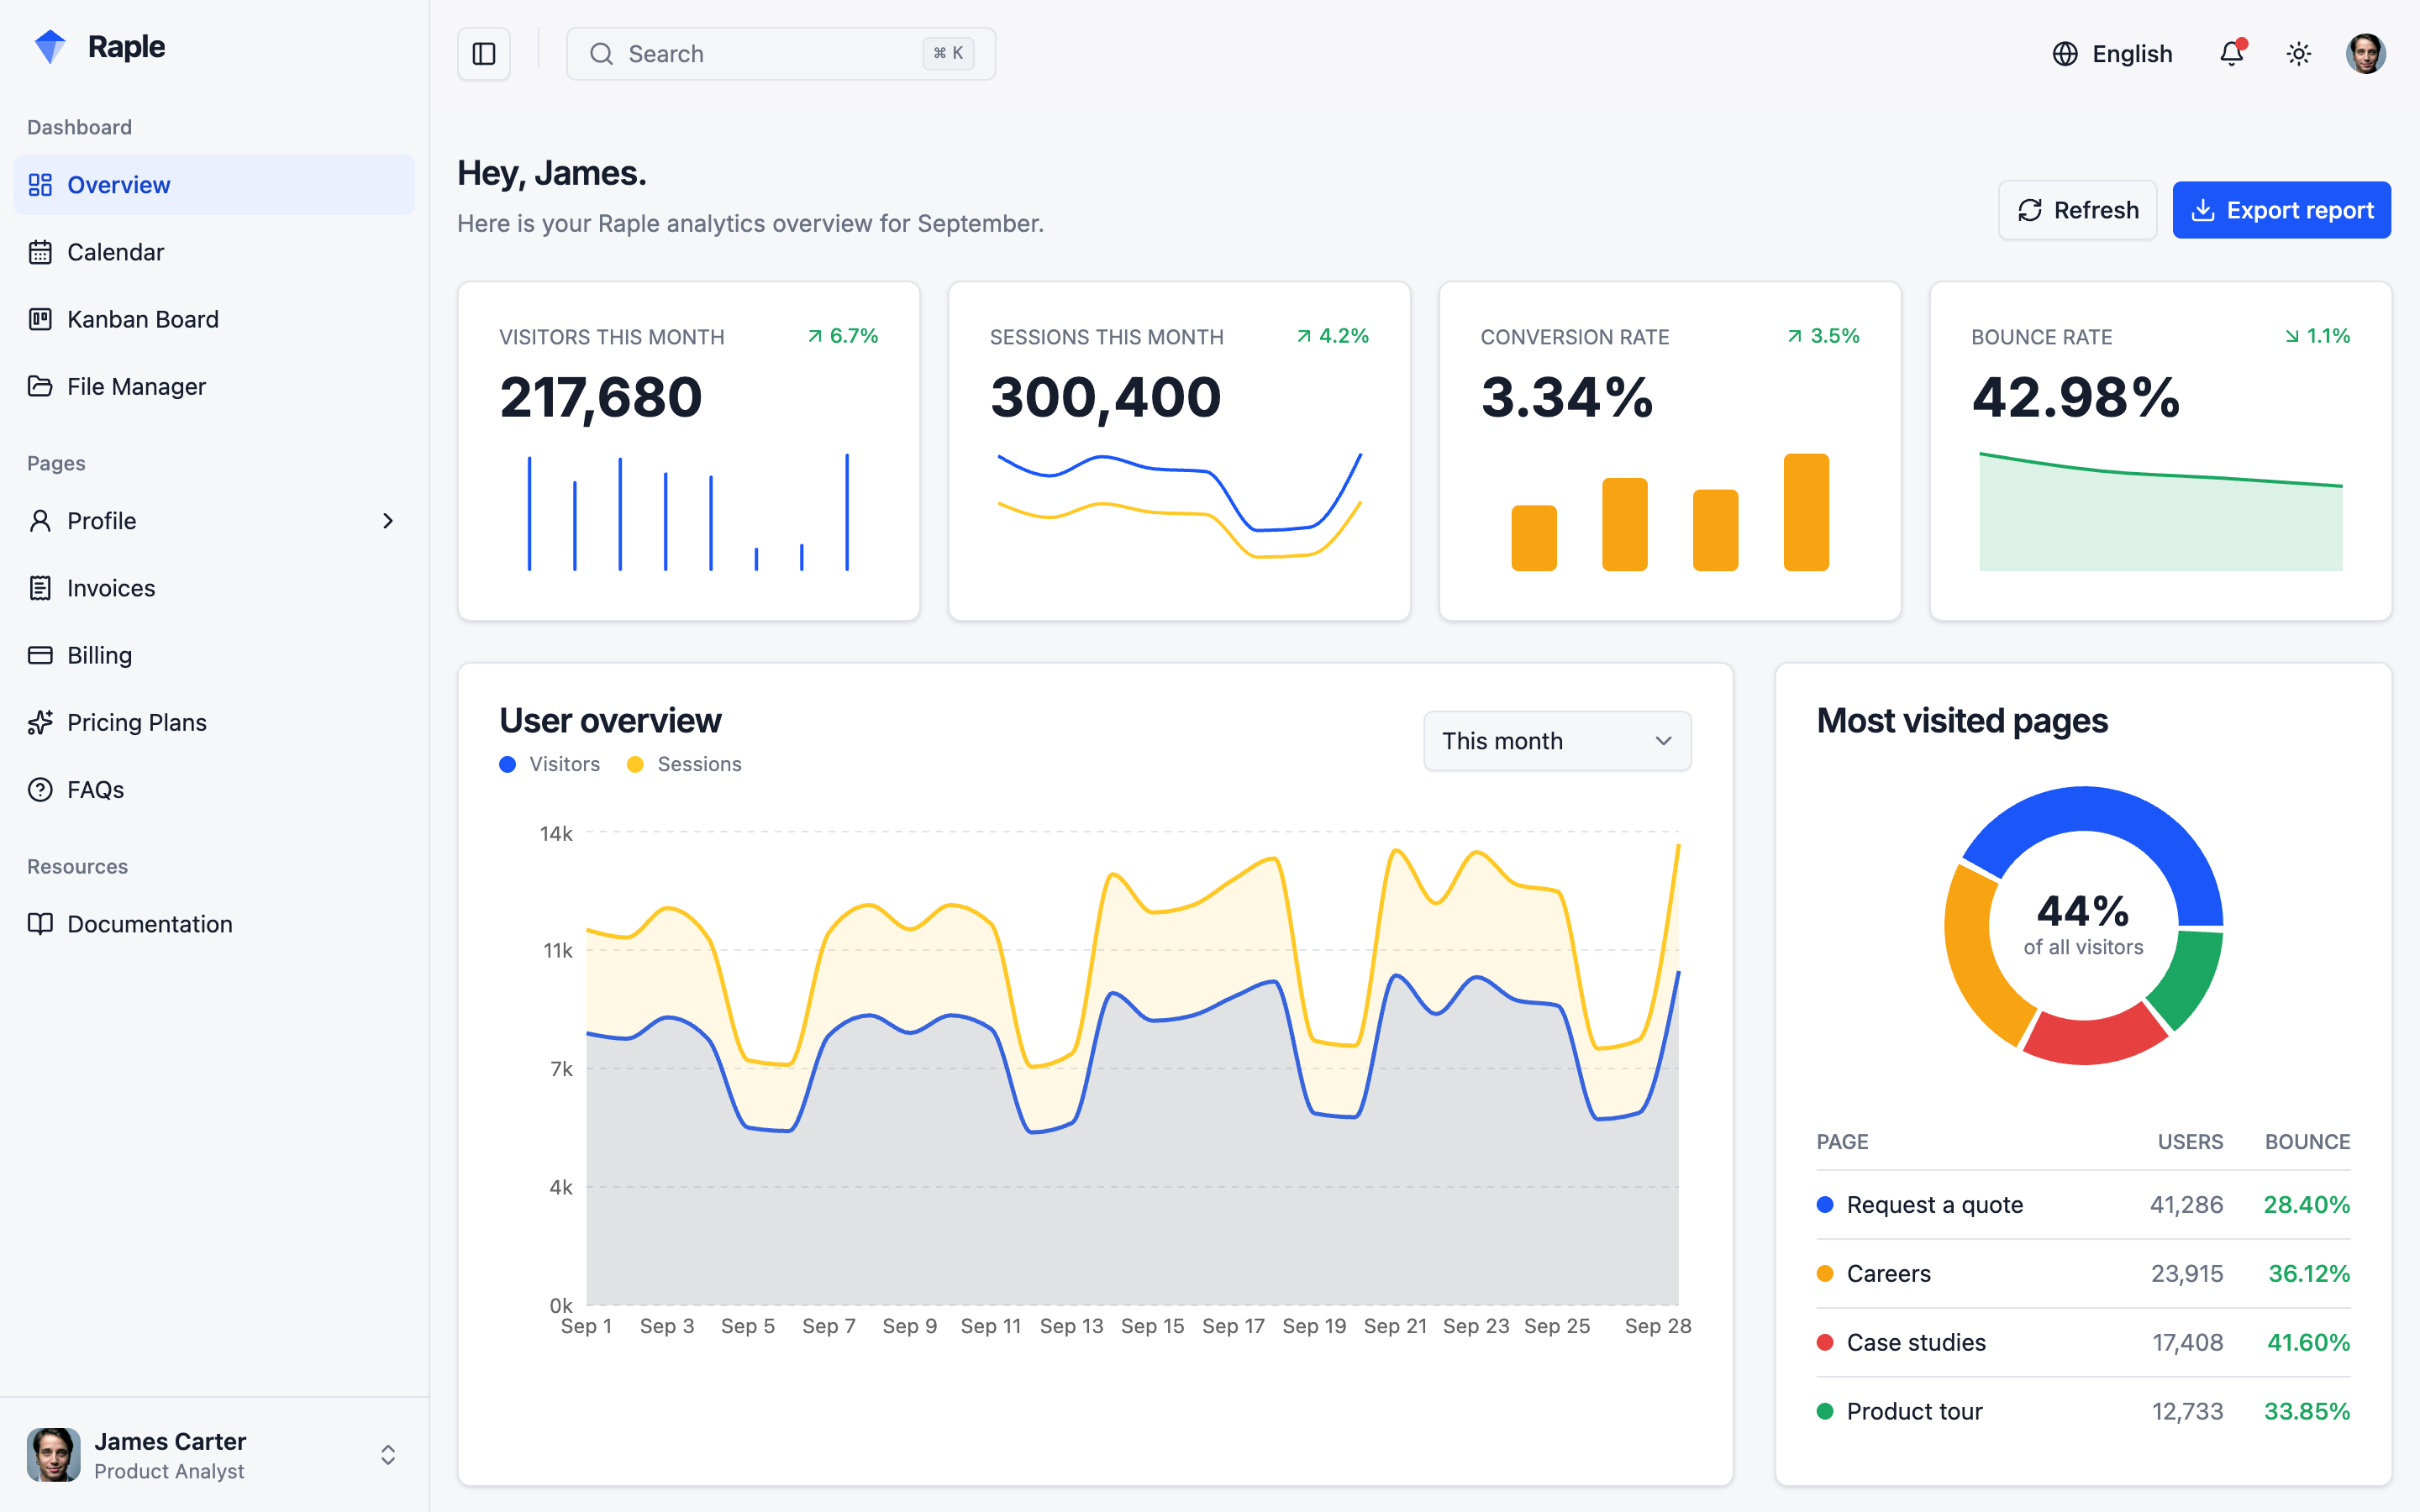This screenshot has height=1512, width=2420.
Task: Toggle the Visitors legend series
Action: click(550, 764)
